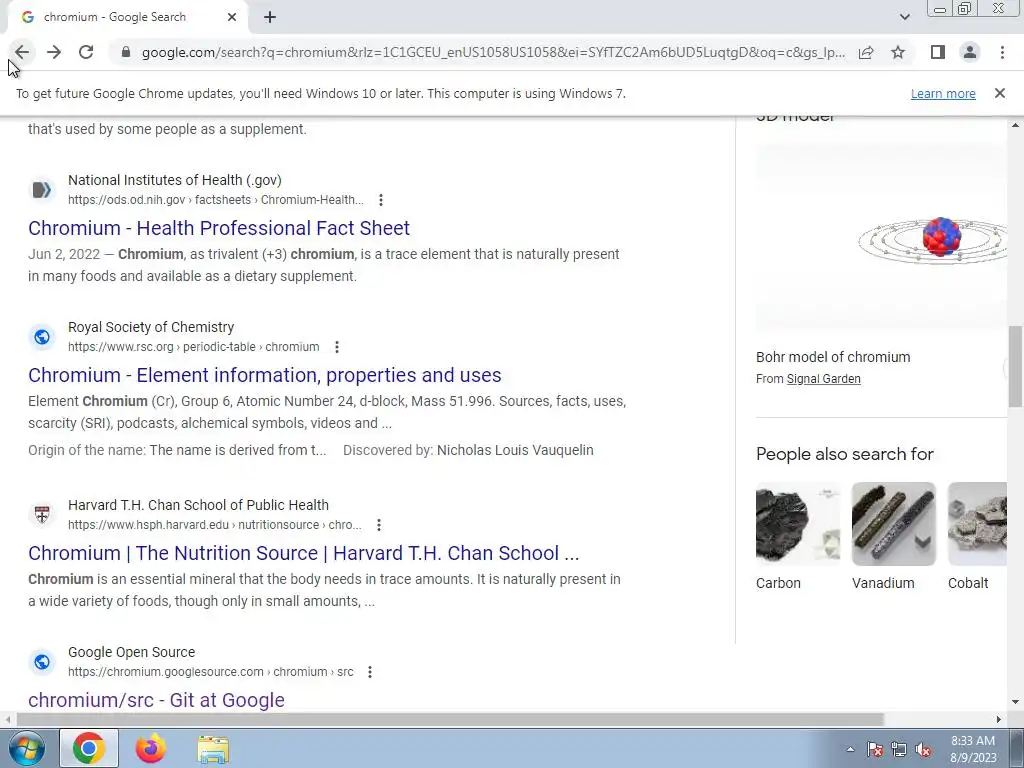Open more options for Royal Society of Chemistry result
The width and height of the screenshot is (1024, 768).
point(337,347)
